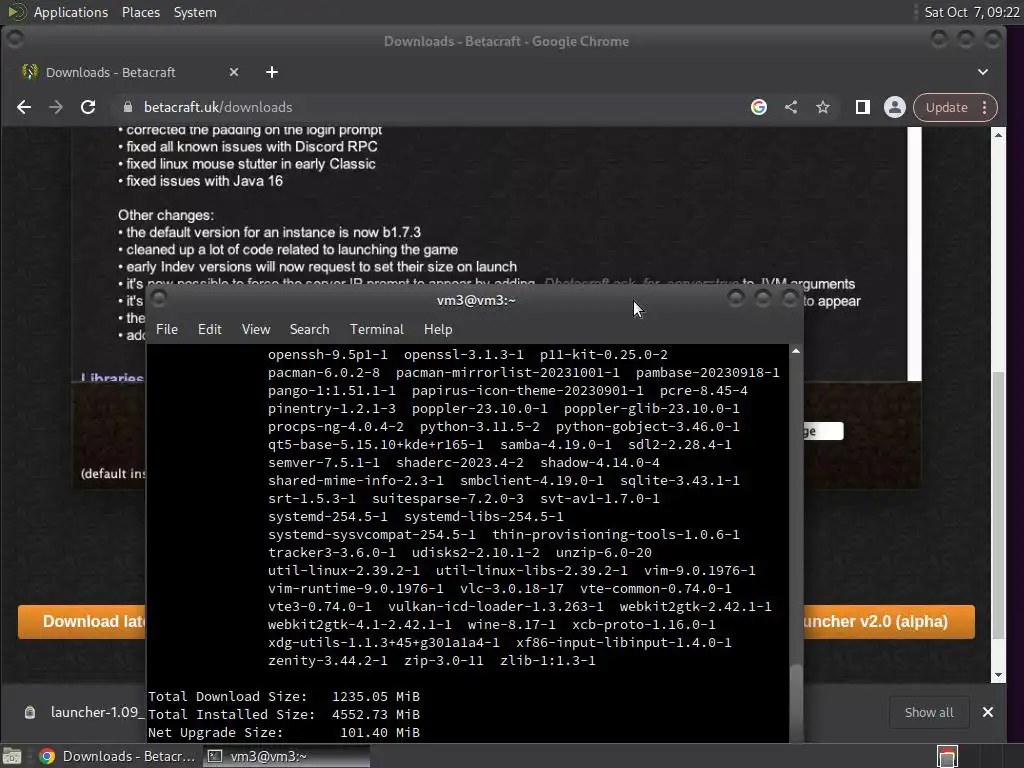
Task: Open the Applications menu in the panel
Action: 71,12
